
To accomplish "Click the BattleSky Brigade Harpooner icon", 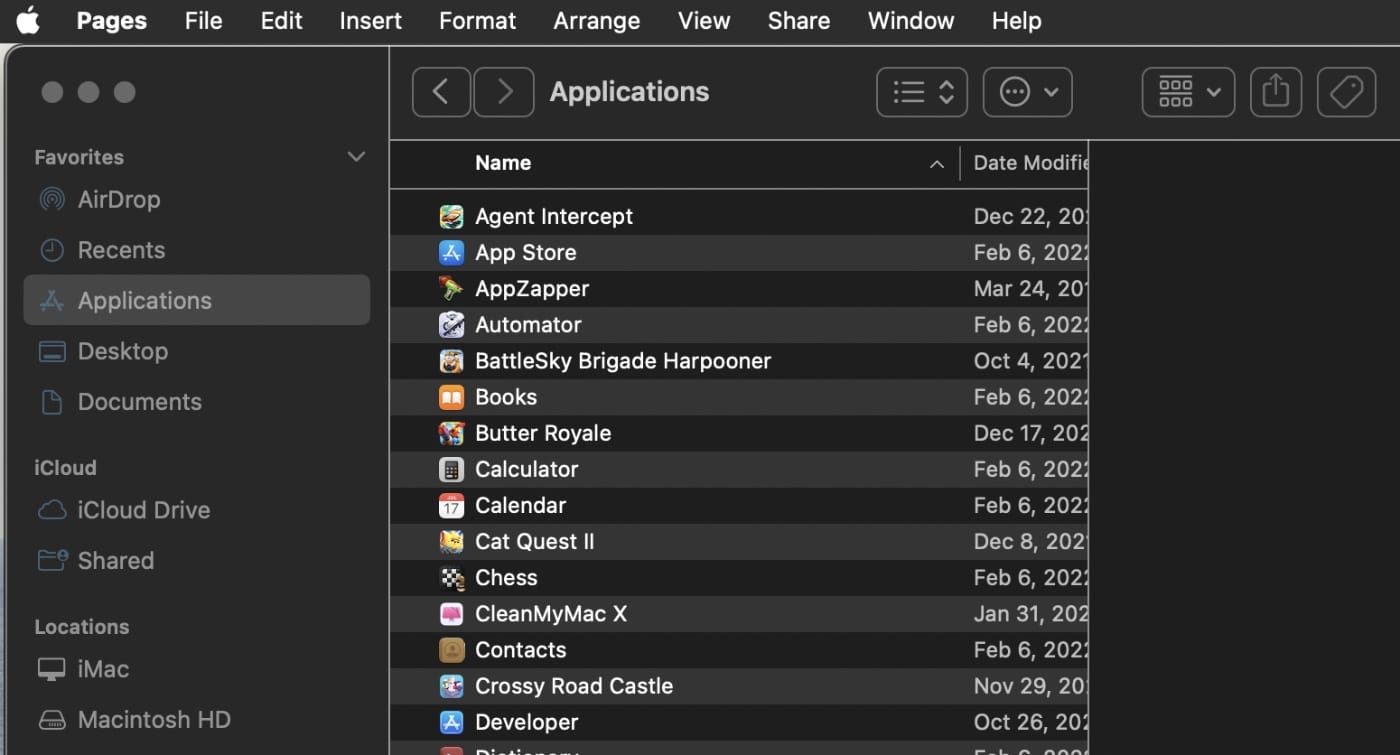I will click(x=451, y=360).
